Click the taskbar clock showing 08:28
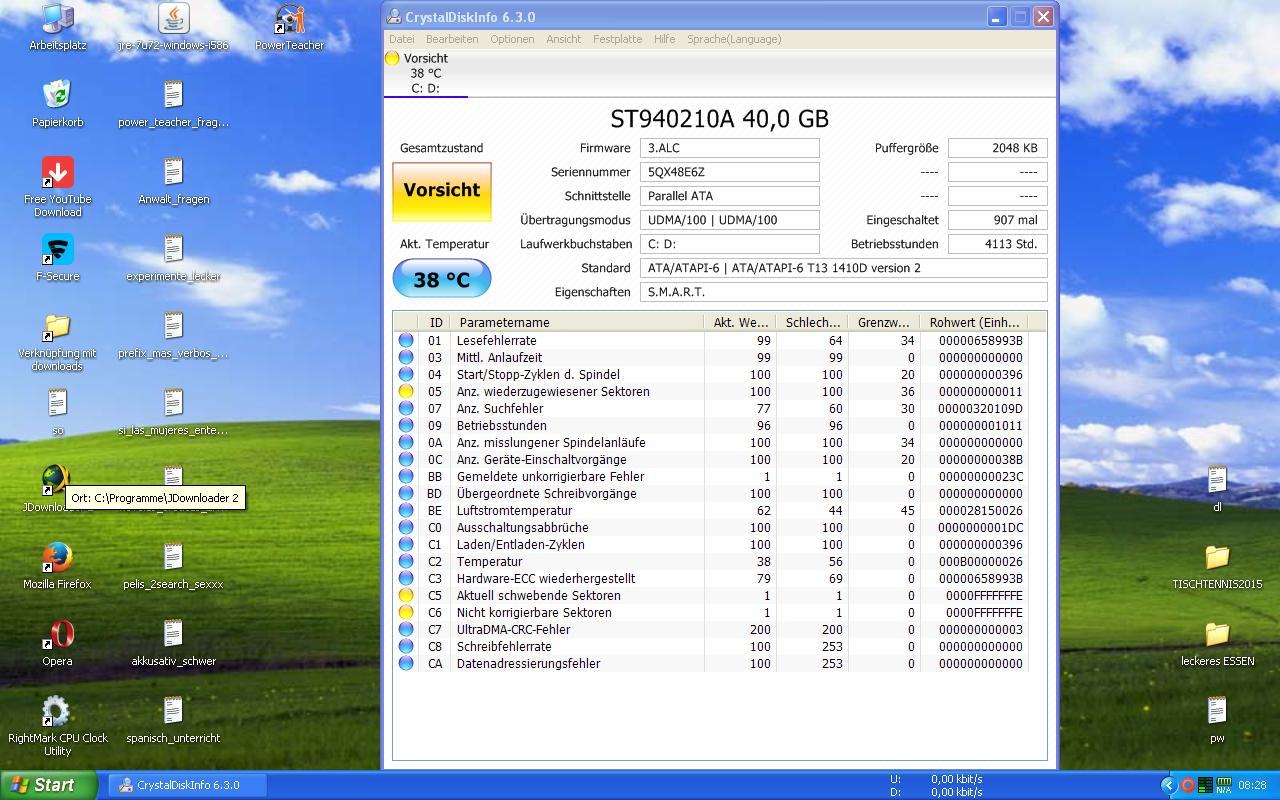The image size is (1280, 800). (x=1252, y=785)
